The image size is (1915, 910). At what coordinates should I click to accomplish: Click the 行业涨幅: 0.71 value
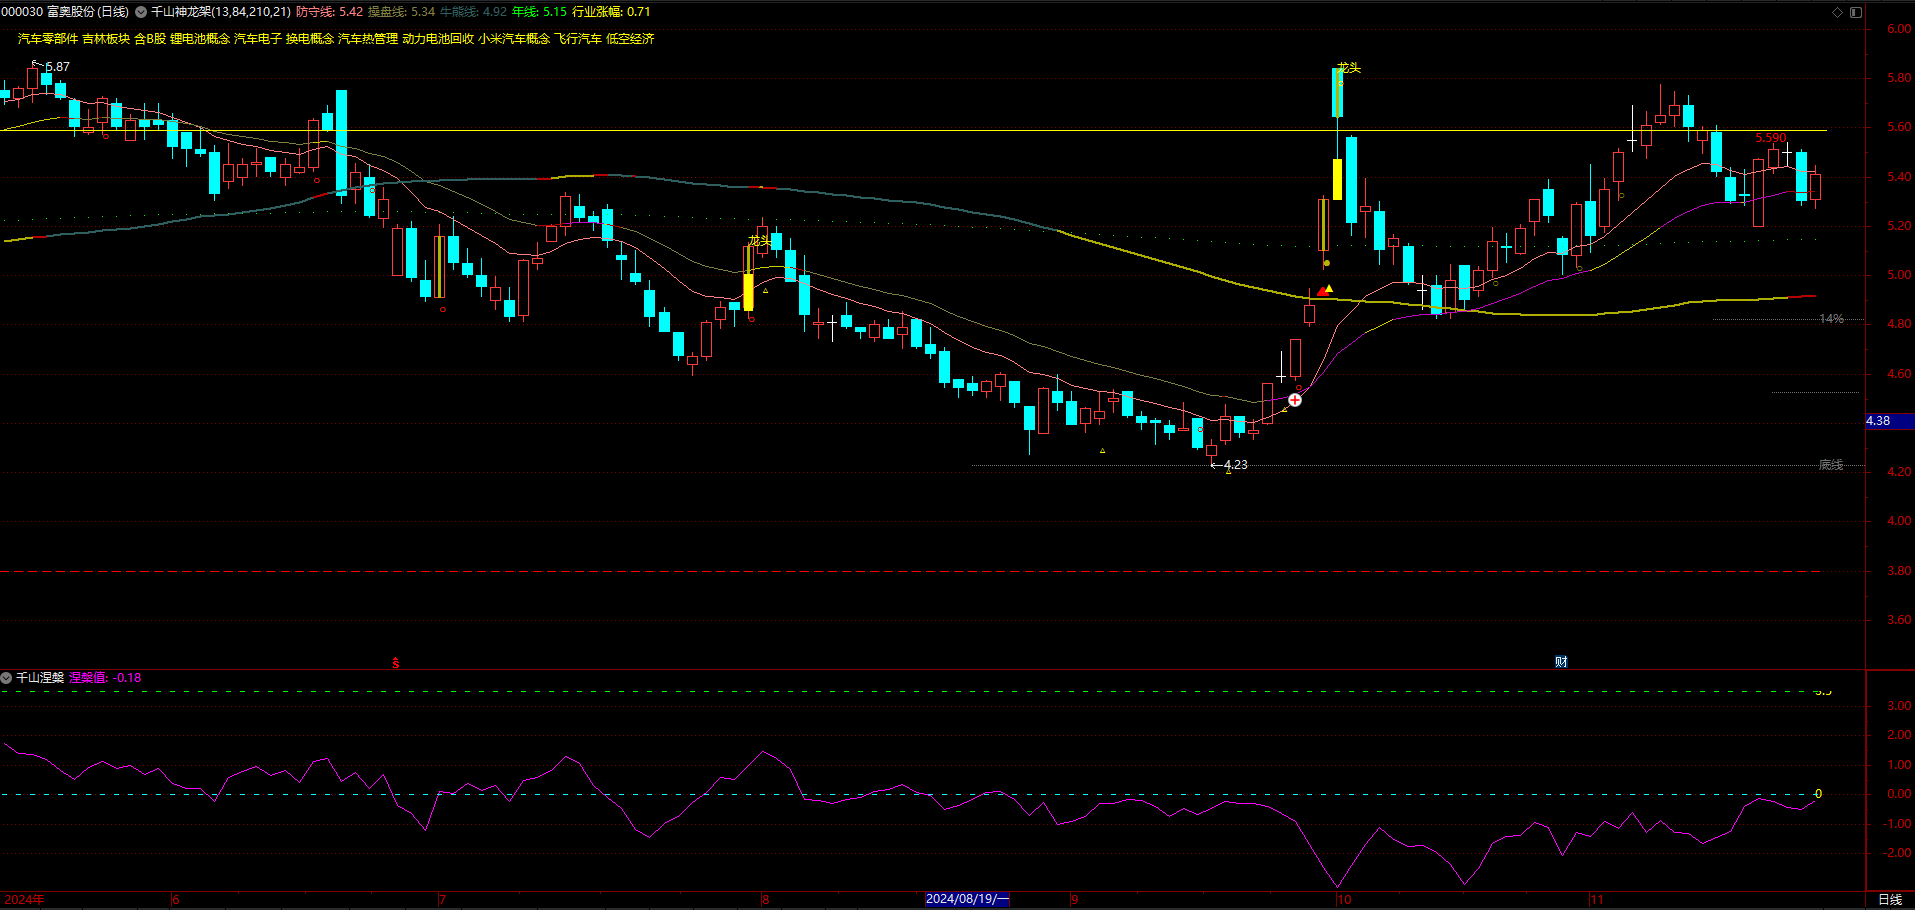click(611, 12)
